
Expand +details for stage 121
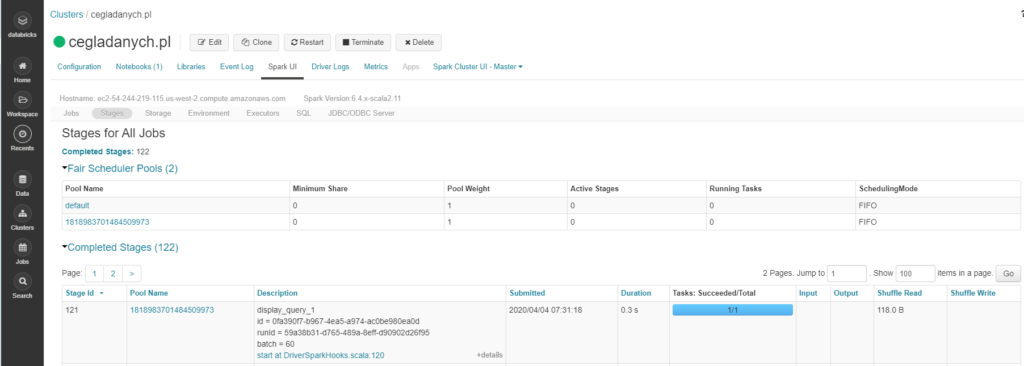(489, 355)
